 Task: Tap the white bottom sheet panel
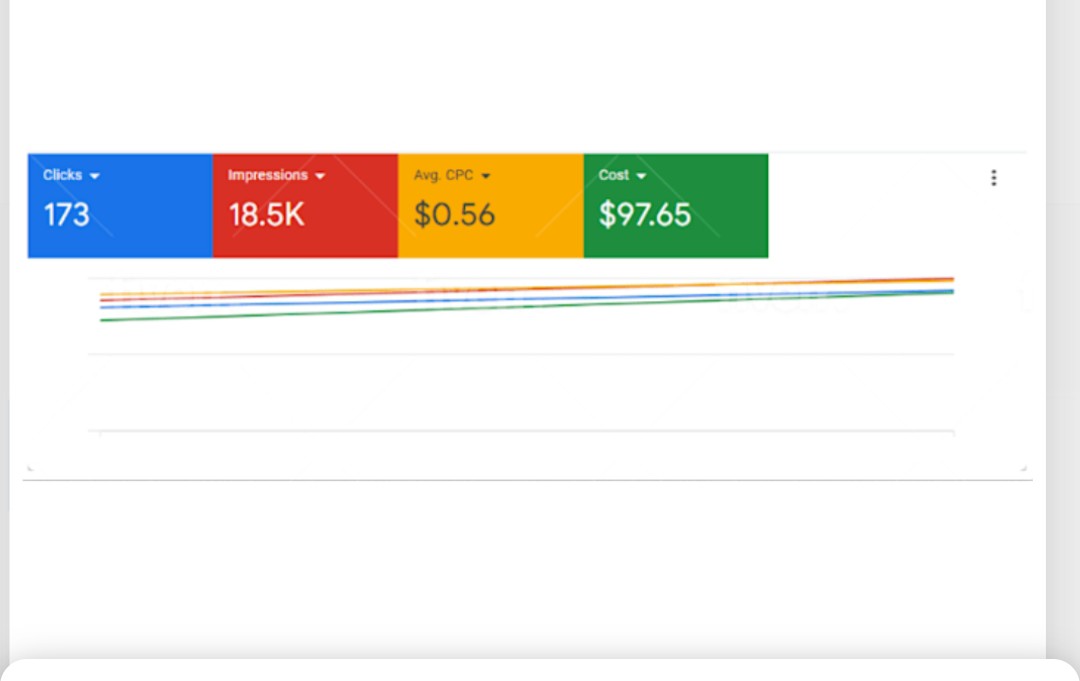pyautogui.click(x=540, y=670)
